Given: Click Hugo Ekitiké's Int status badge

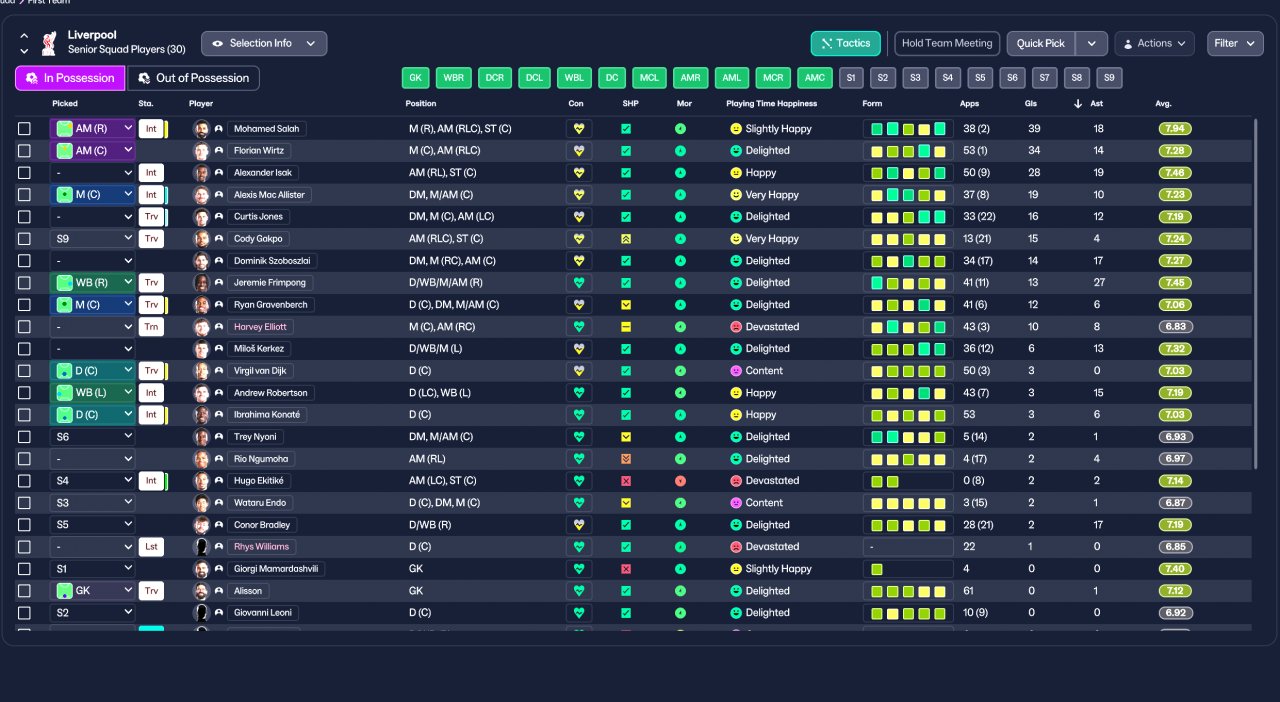Looking at the screenshot, I should click(151, 481).
